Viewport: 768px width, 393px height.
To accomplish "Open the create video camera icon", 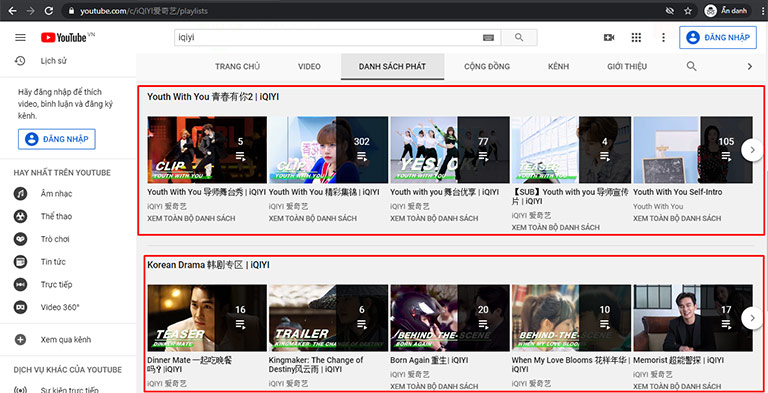I will [x=609, y=37].
